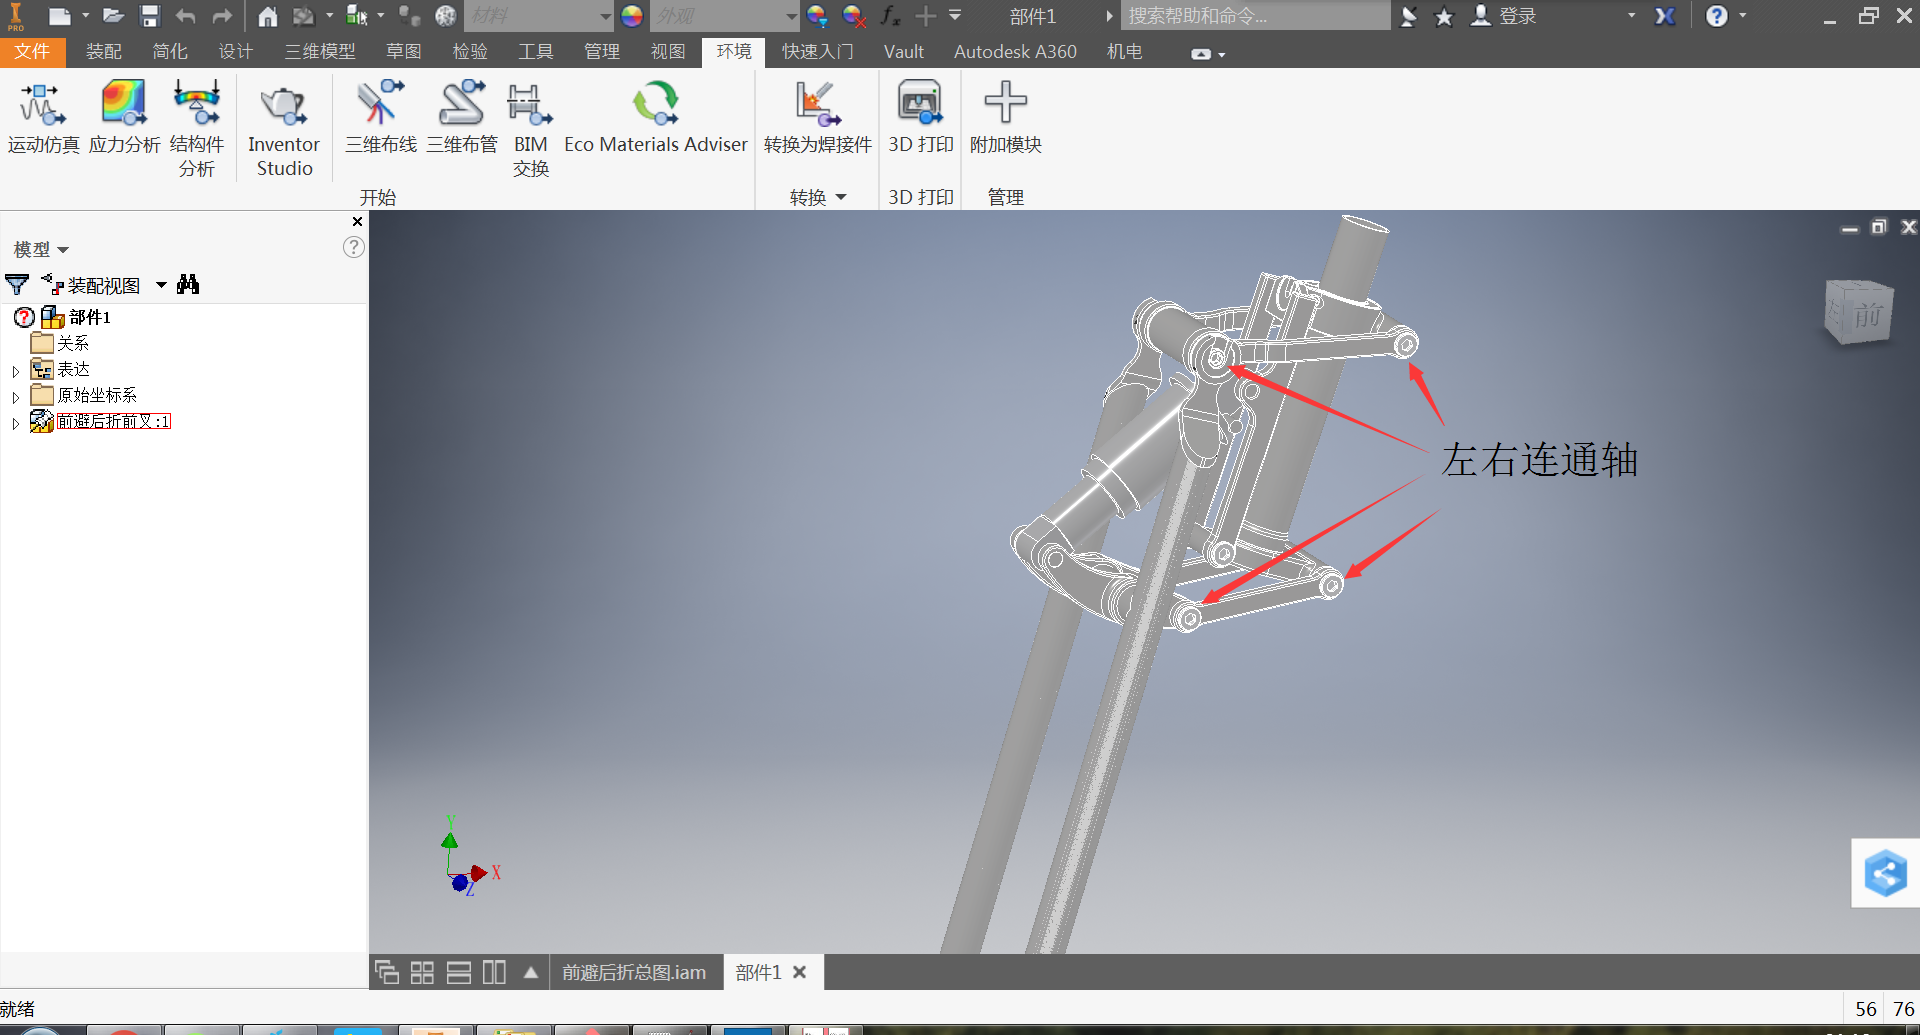Open the favorites star icon
The image size is (1920, 1035).
click(x=1444, y=16)
